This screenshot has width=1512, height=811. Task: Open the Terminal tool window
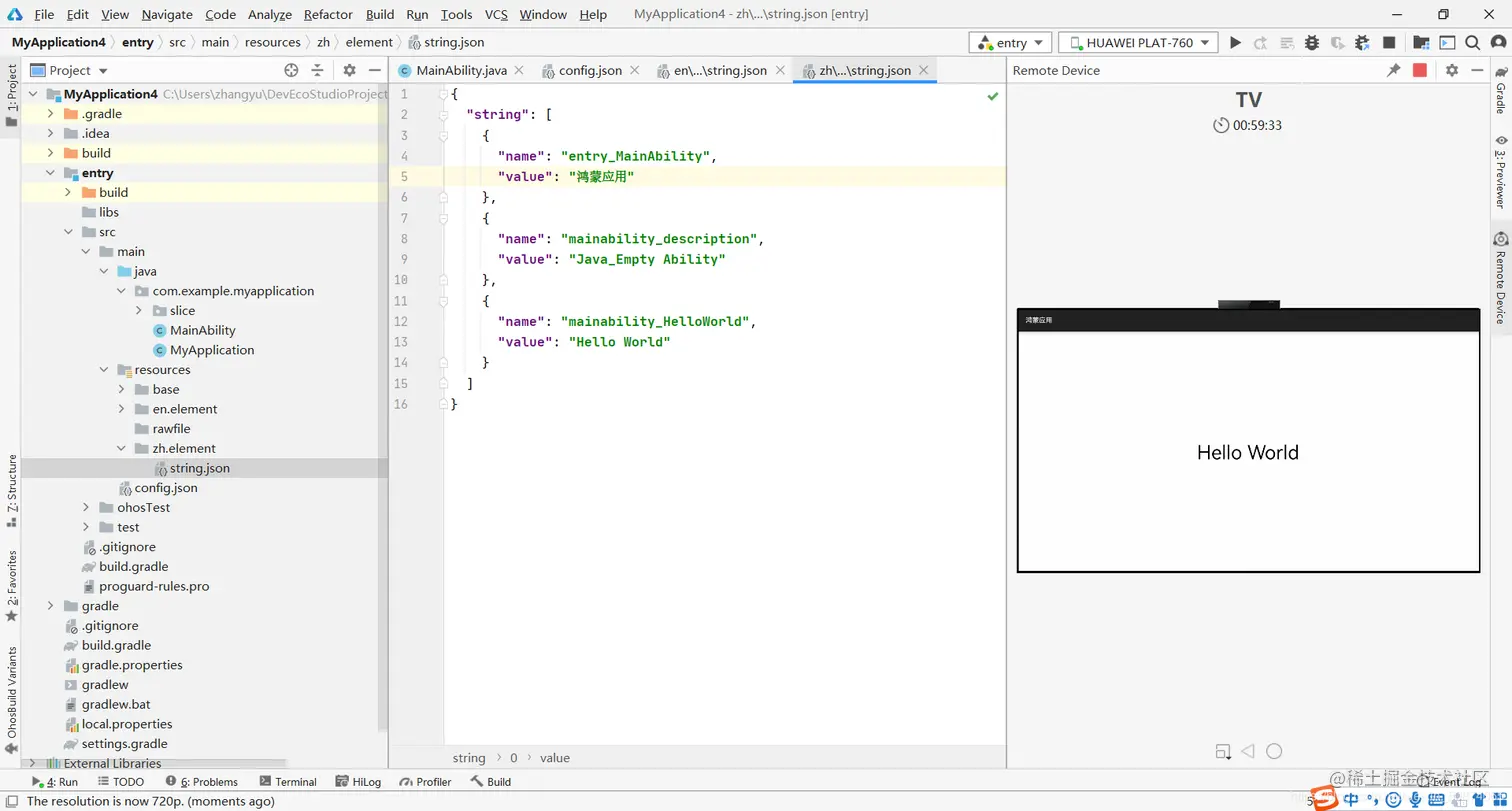point(287,782)
